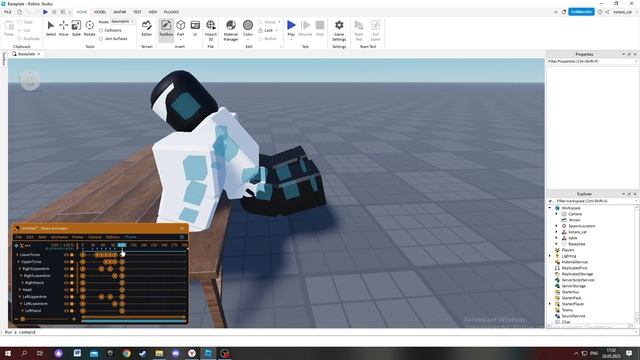Click the quick-access Play button in title toolbar
The image size is (640, 360).
(x=45, y=12)
